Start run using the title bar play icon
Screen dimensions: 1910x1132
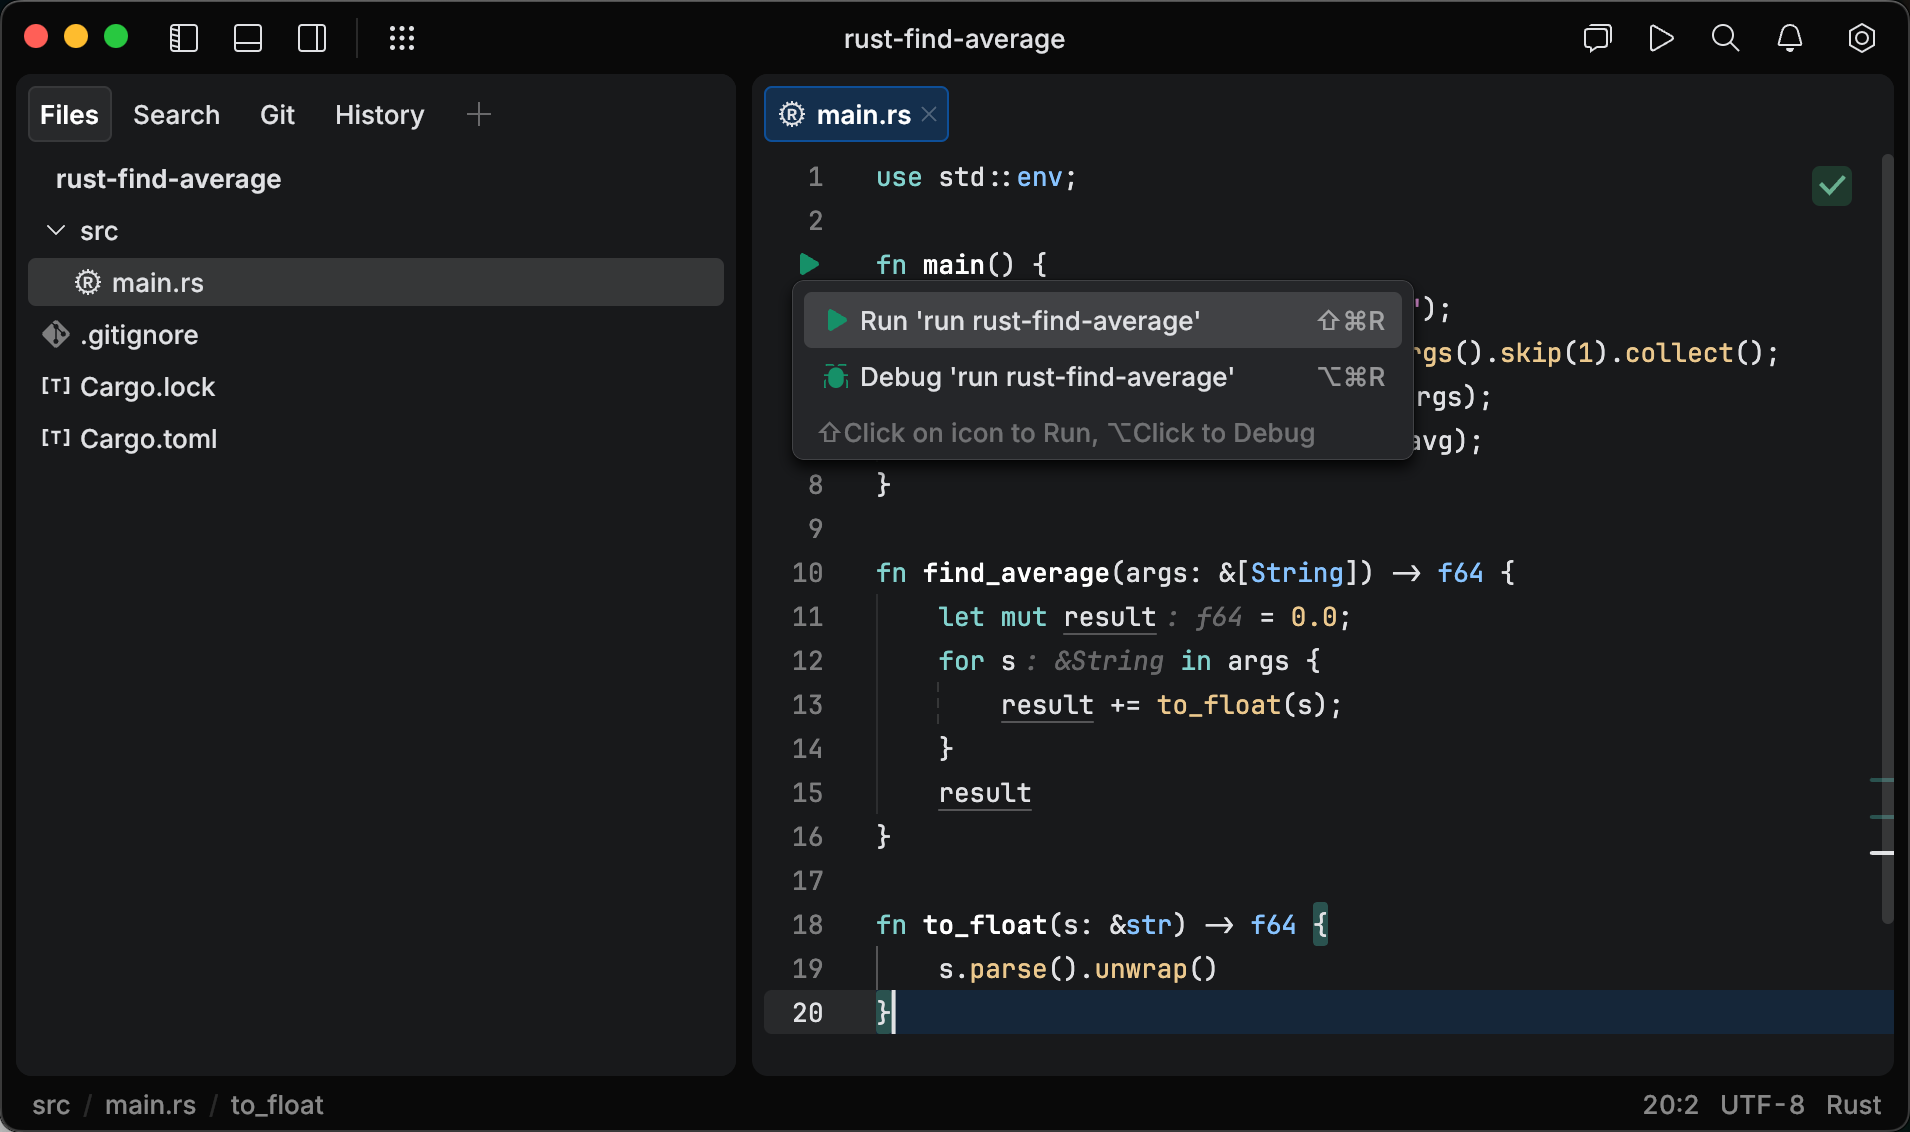[1661, 38]
